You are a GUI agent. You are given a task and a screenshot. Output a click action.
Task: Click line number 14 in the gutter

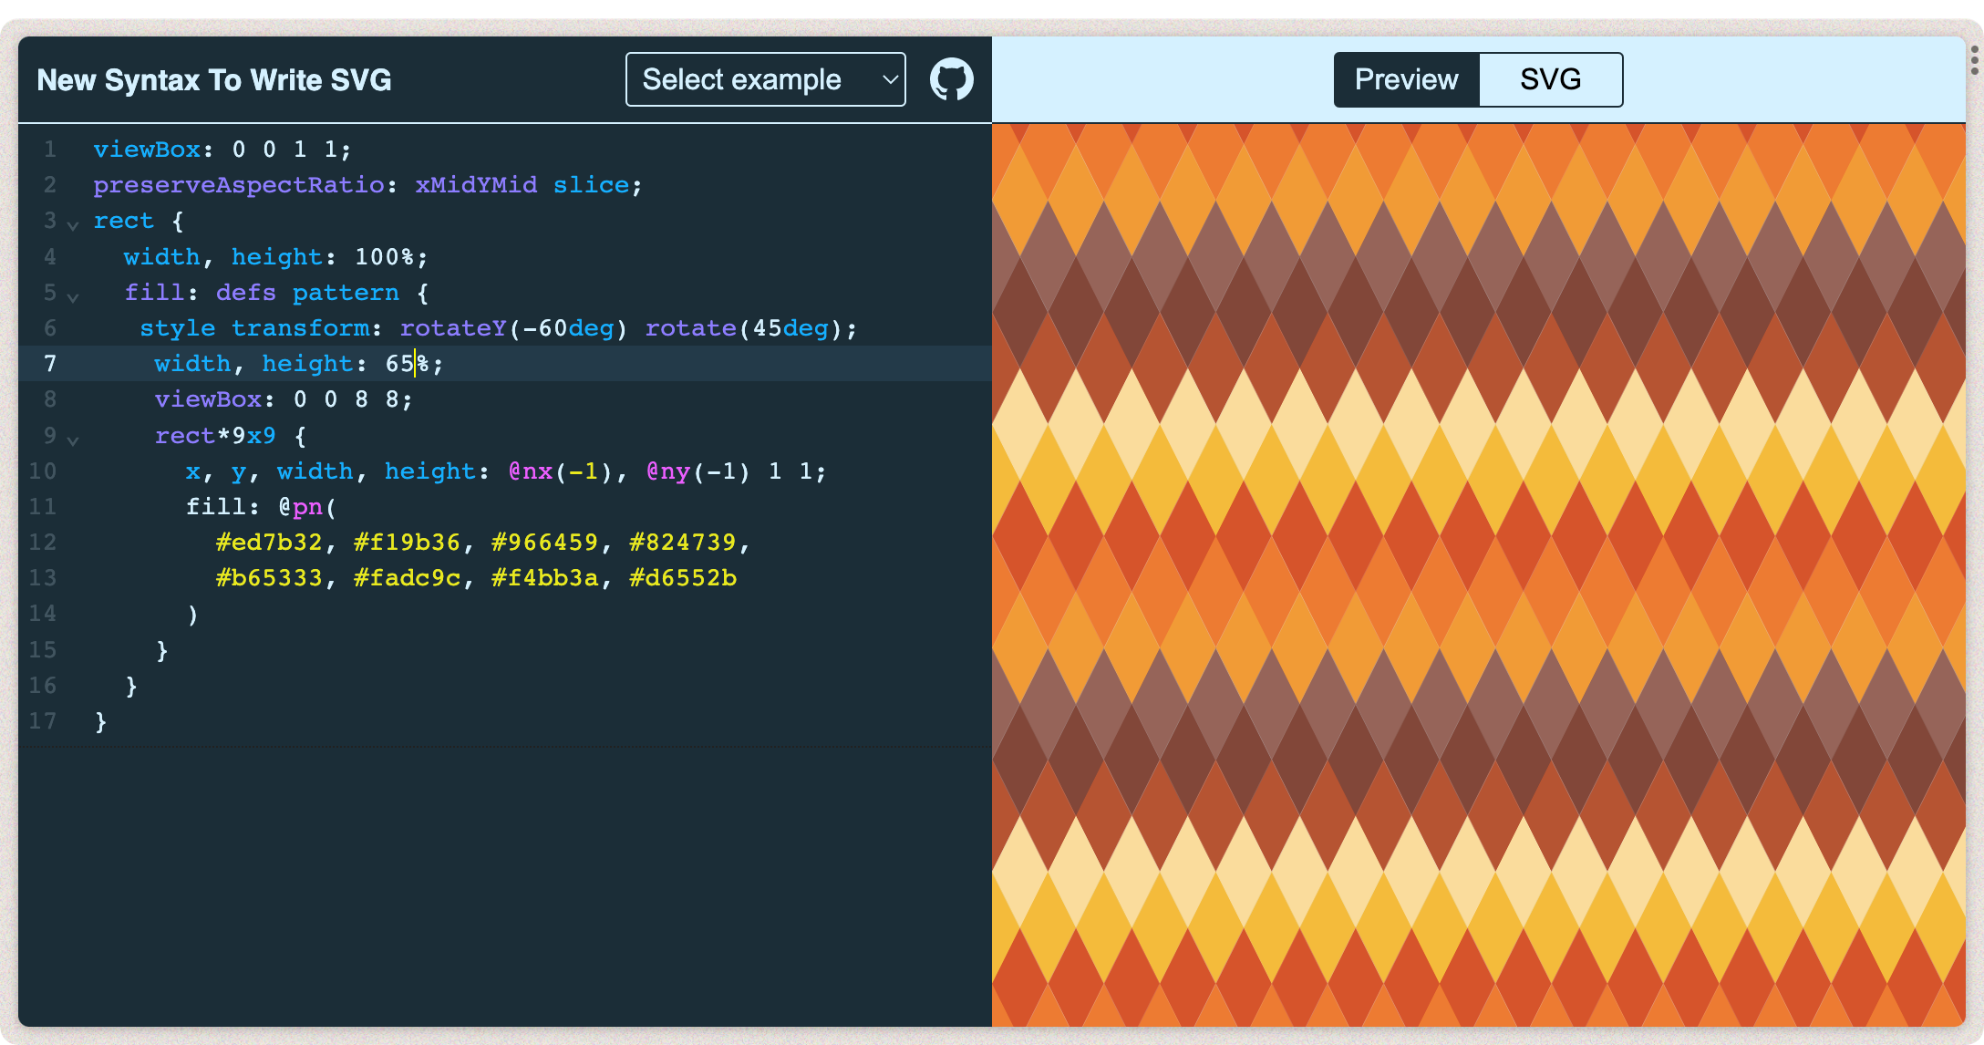(42, 613)
